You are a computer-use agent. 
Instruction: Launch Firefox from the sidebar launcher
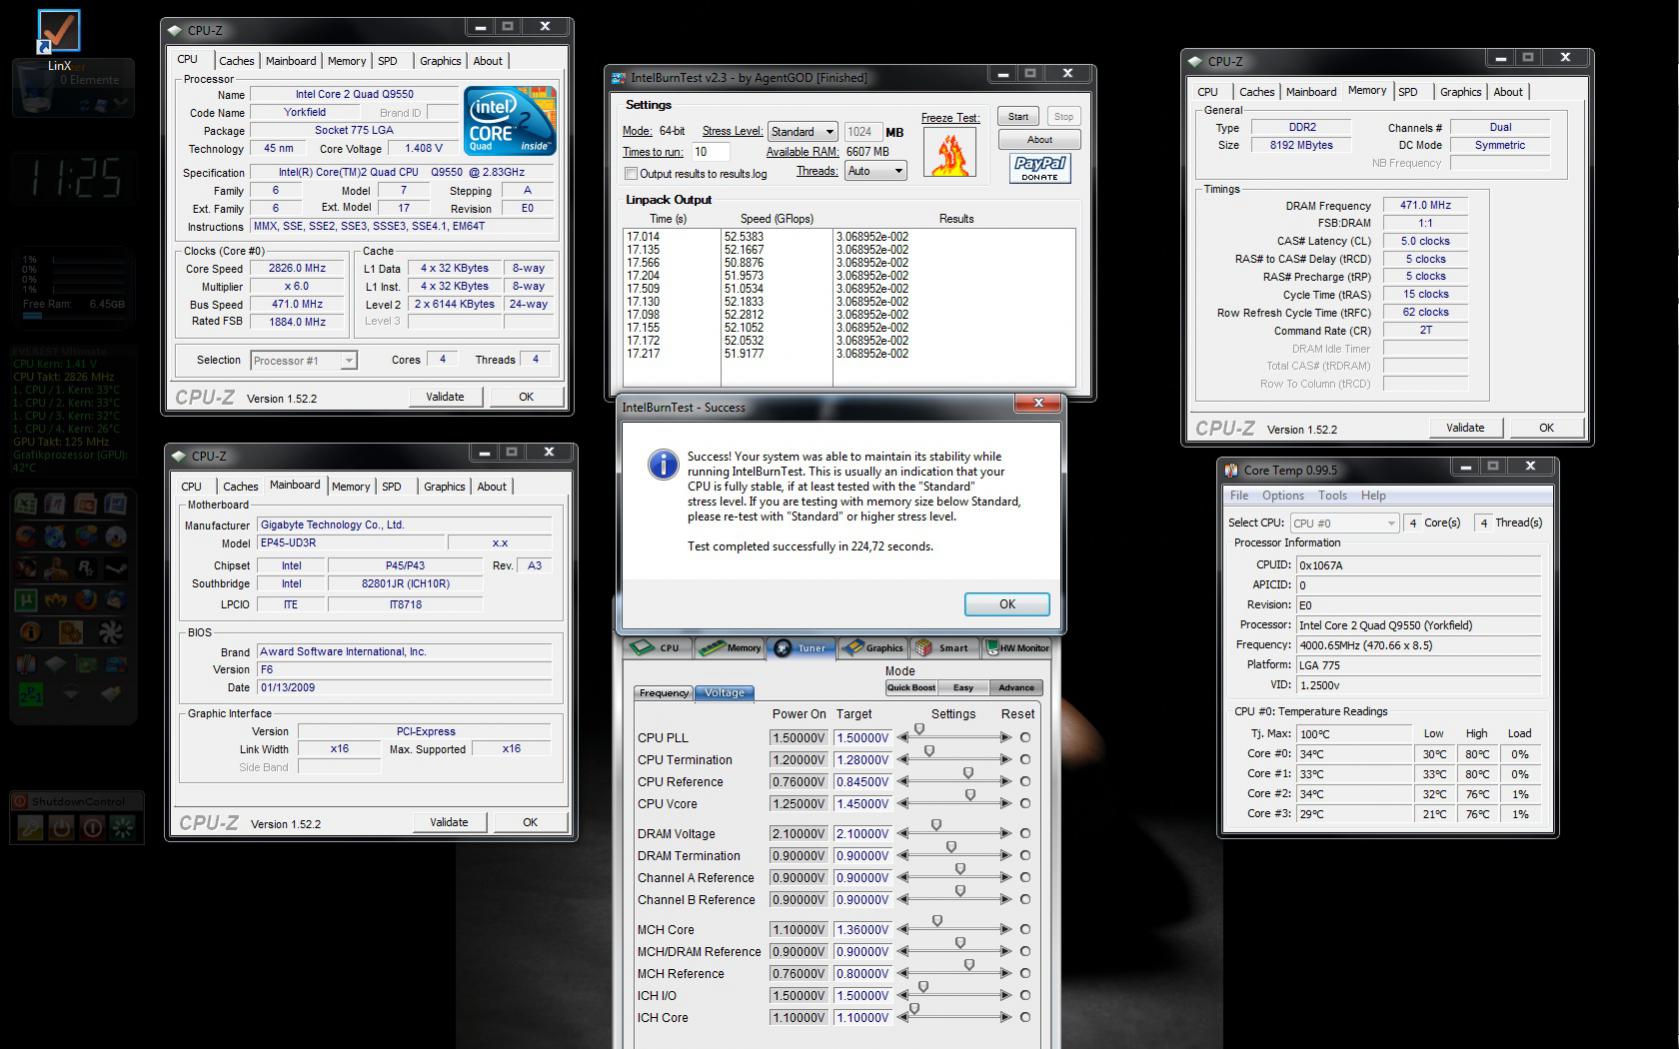[87, 600]
